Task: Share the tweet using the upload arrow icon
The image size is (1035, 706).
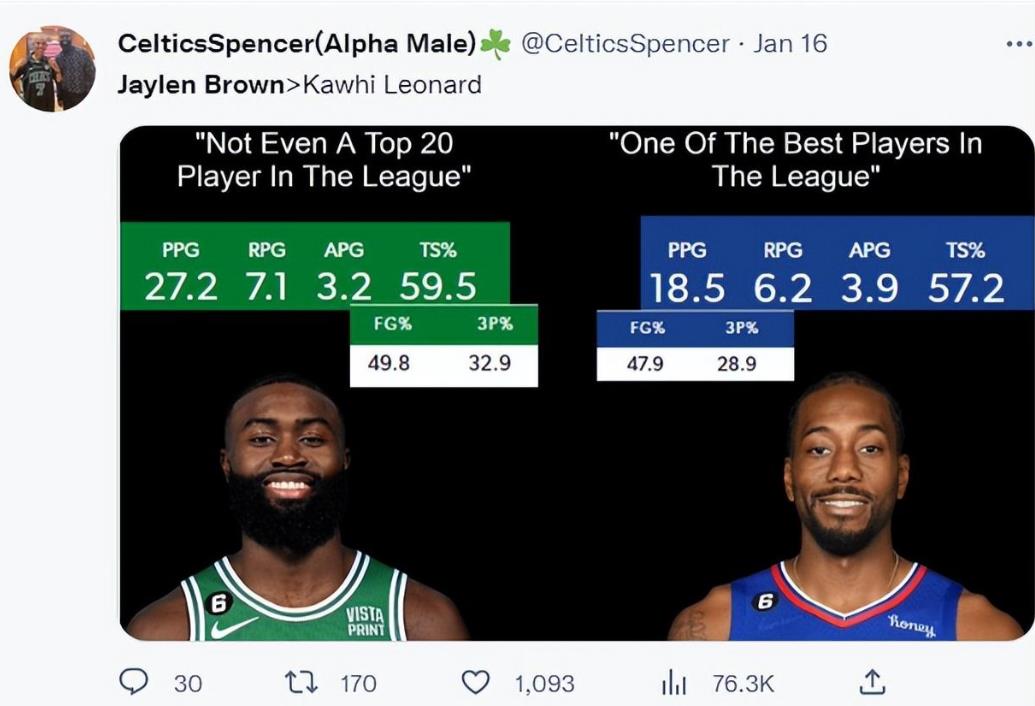Action: point(872,682)
